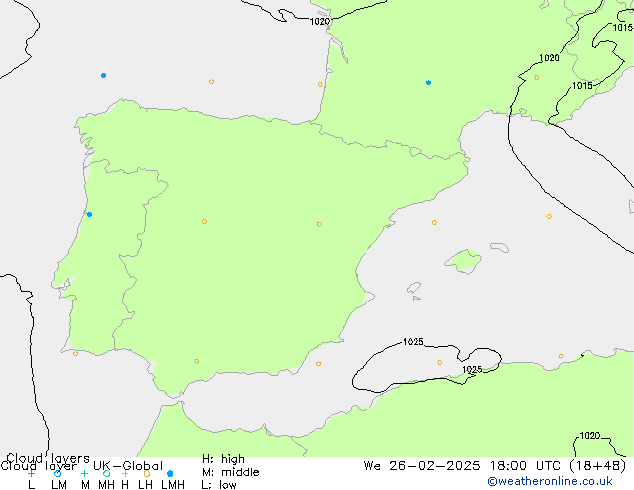Click the 'M: middle' legend text

point(230,472)
